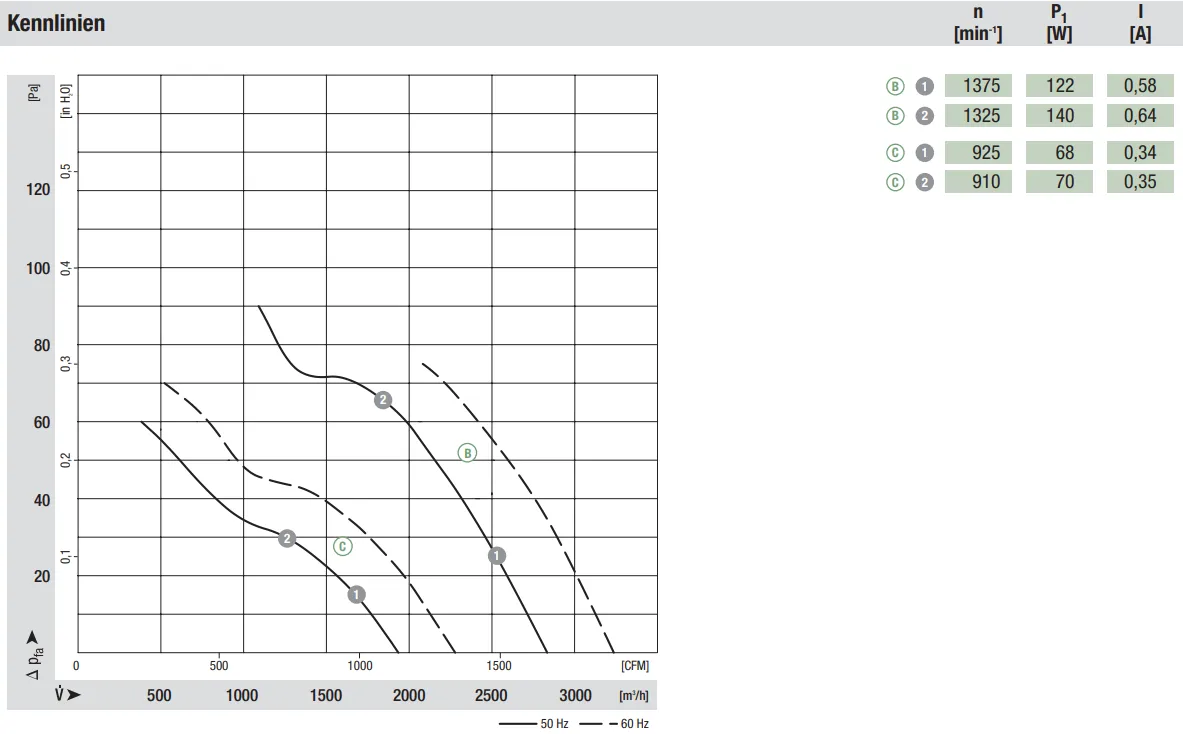Click the 2500 tick on the m³/h axis

pos(491,695)
